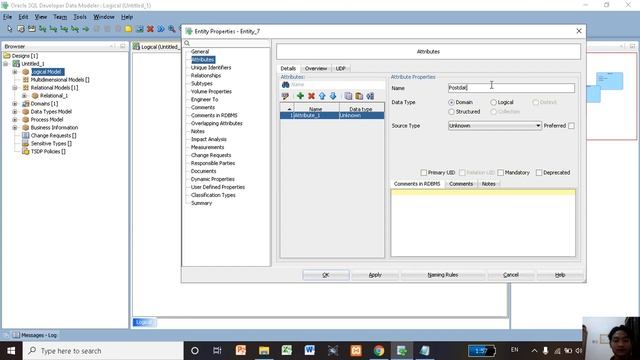Open the Window menu
This screenshot has height=360, width=640.
104,17
